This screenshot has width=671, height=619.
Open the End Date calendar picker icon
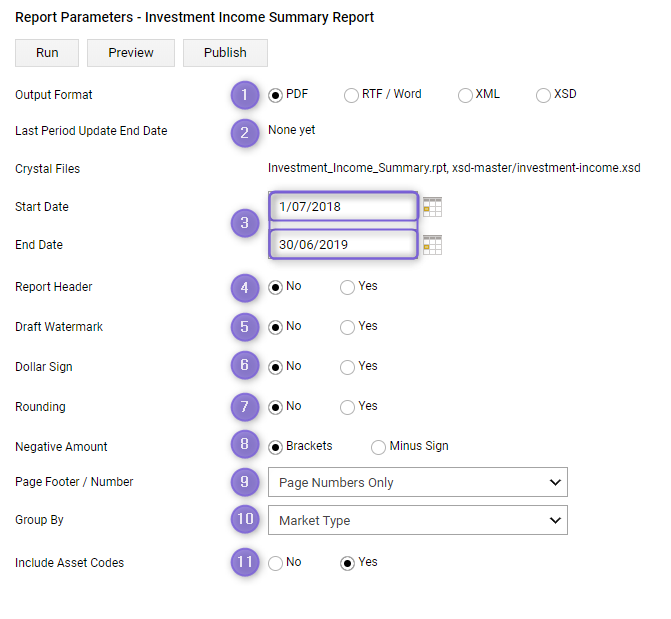point(432,245)
